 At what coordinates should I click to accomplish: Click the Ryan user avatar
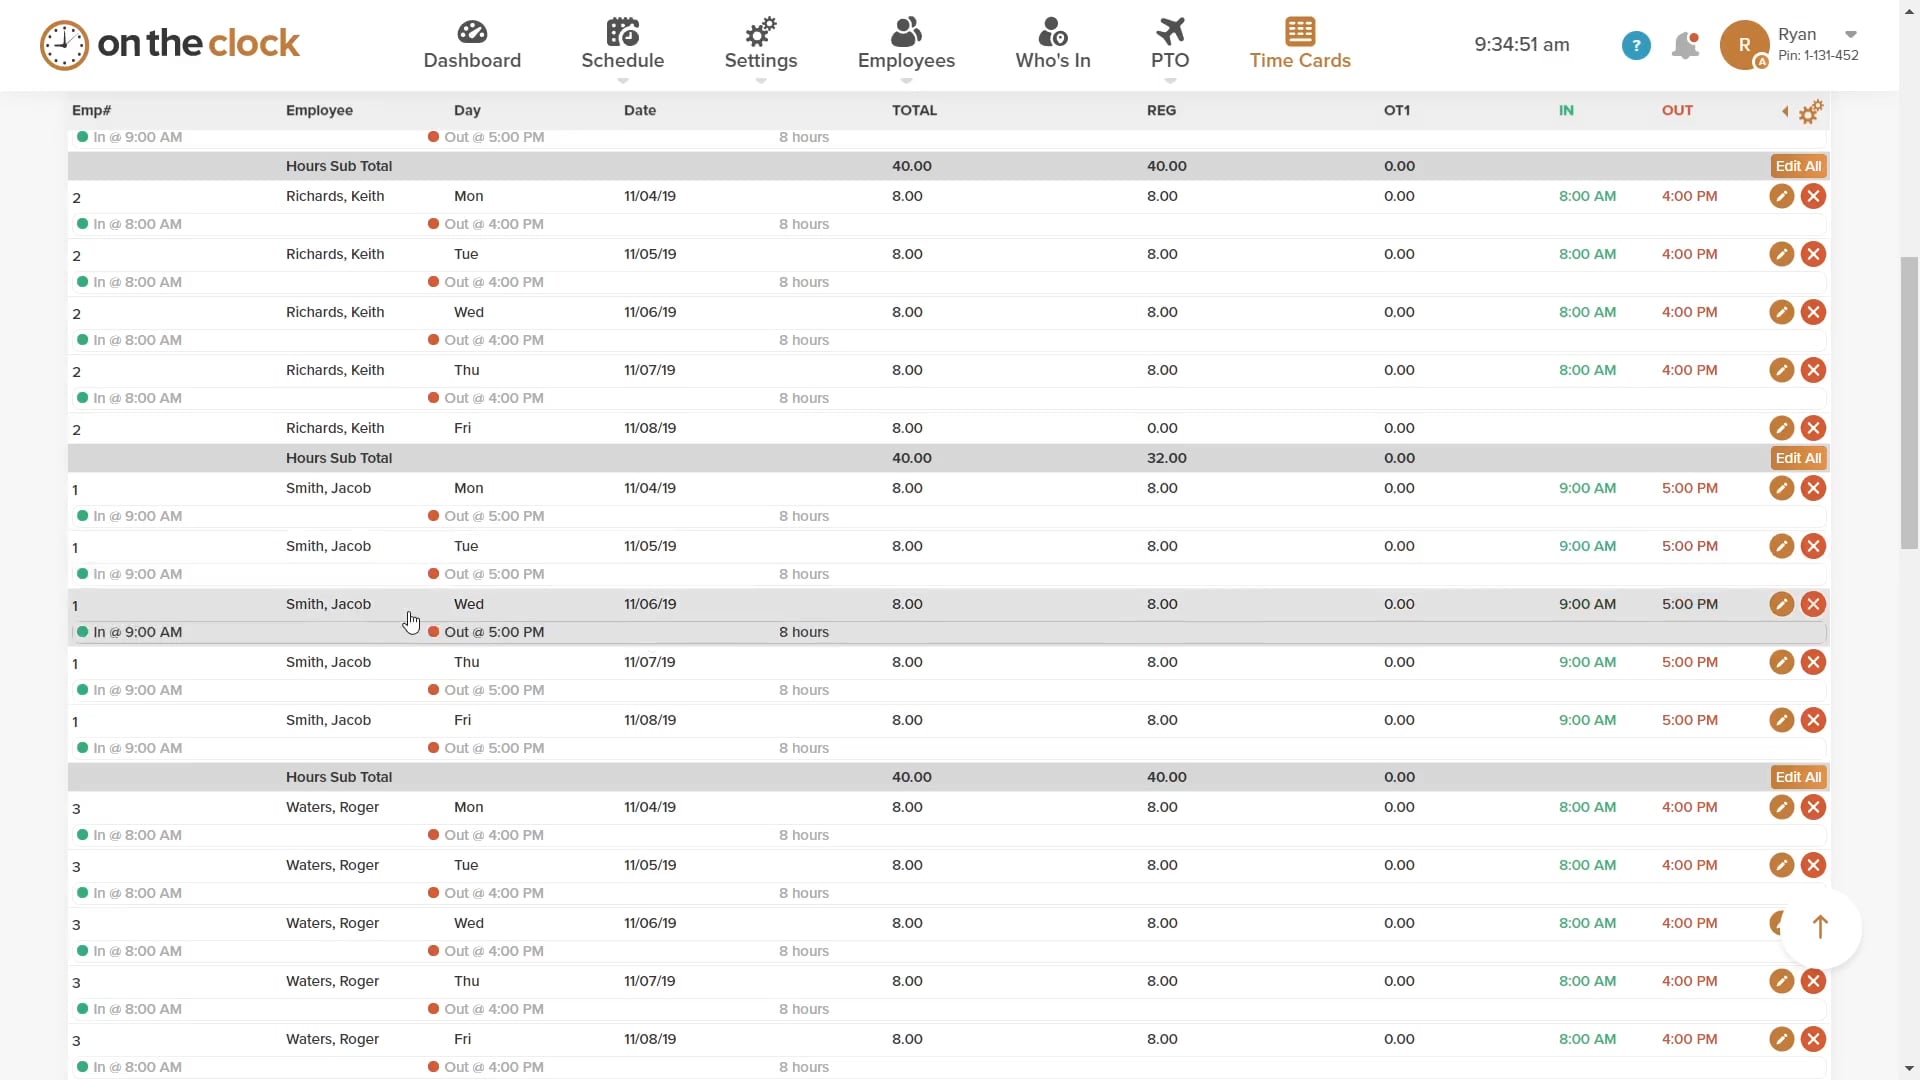point(1744,45)
